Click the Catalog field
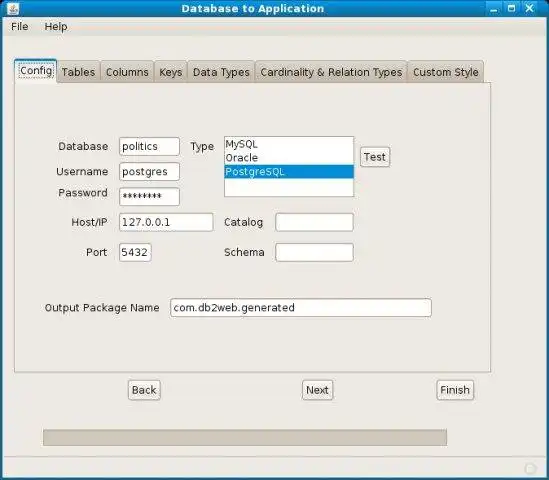 click(x=314, y=222)
